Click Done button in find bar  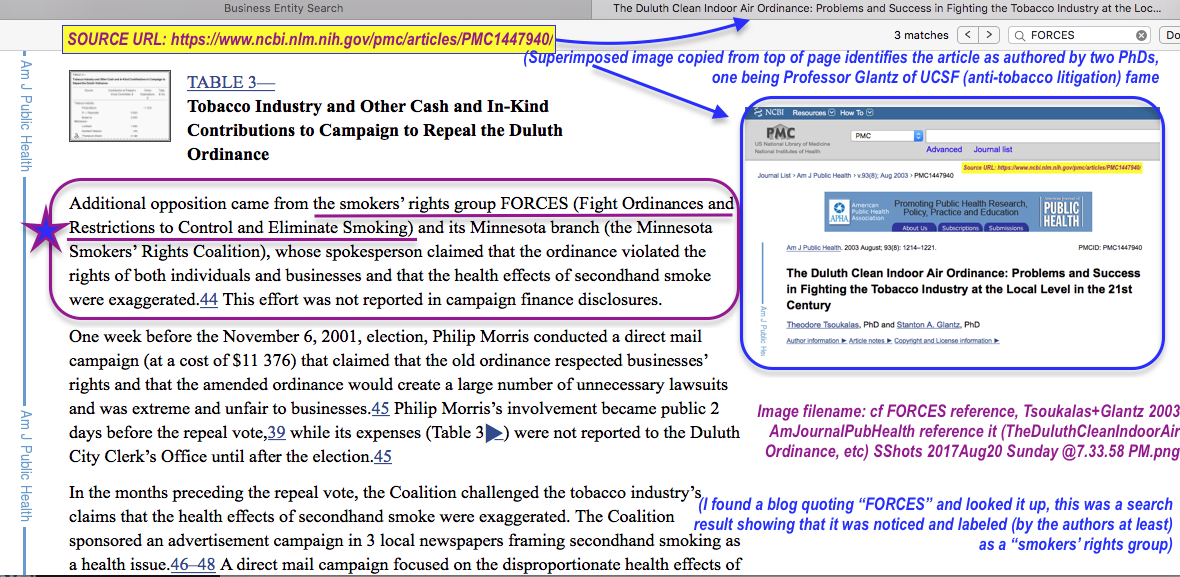1172,35
